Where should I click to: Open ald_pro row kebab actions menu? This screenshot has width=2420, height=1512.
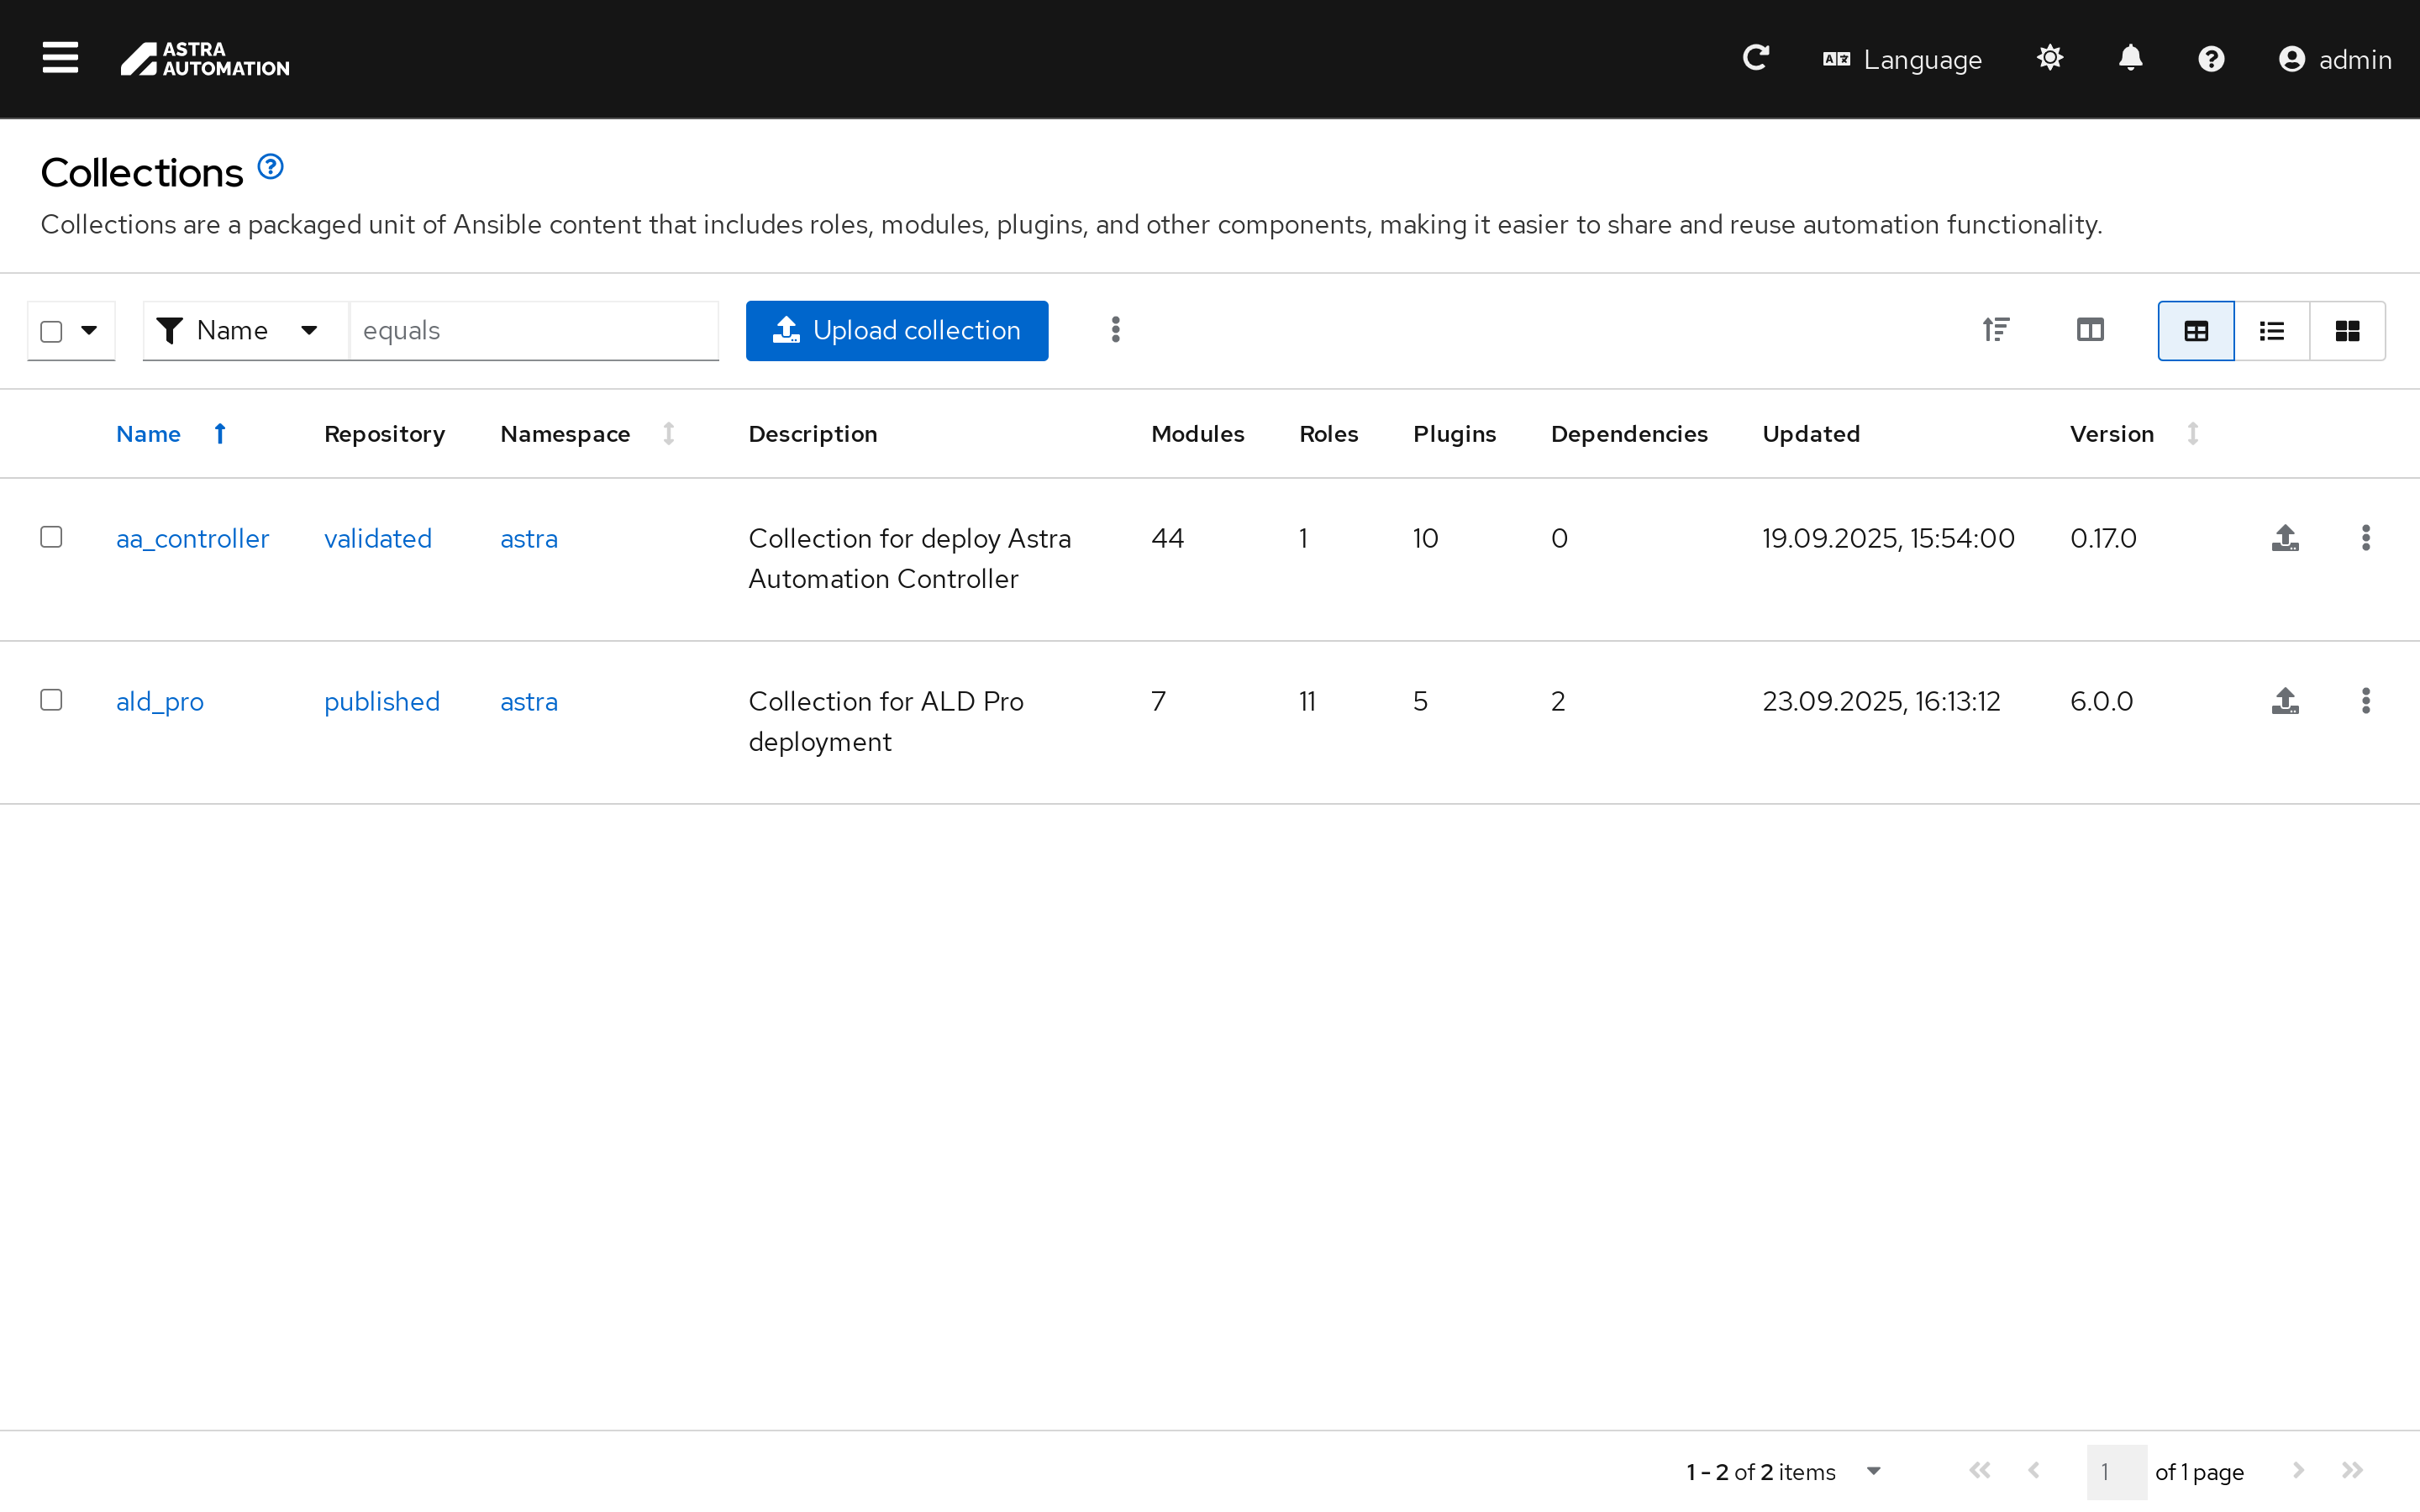2365,701
